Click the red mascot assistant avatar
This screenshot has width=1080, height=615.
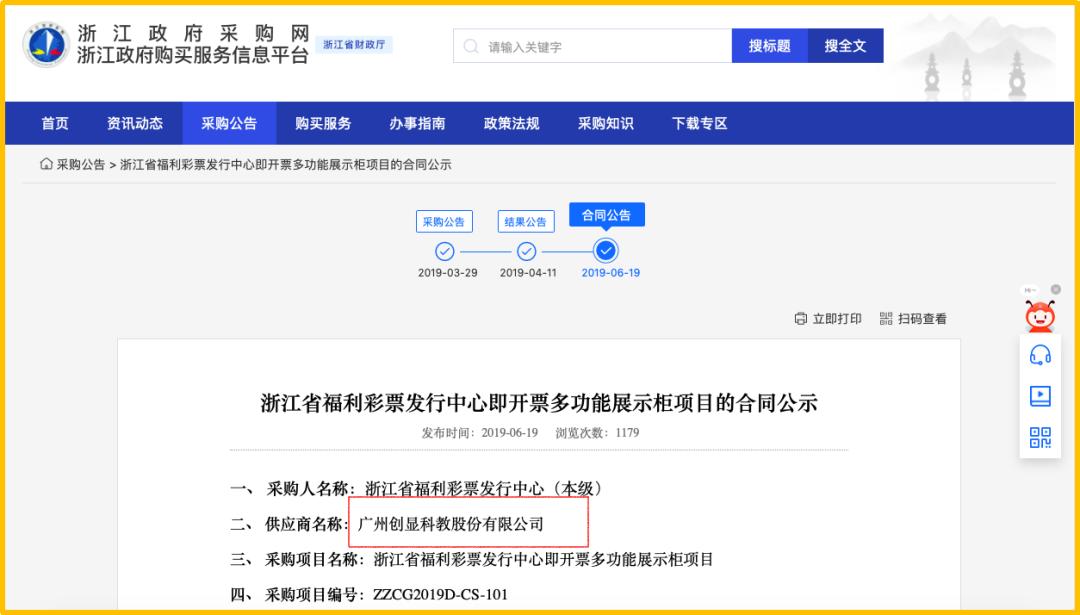coord(1041,317)
